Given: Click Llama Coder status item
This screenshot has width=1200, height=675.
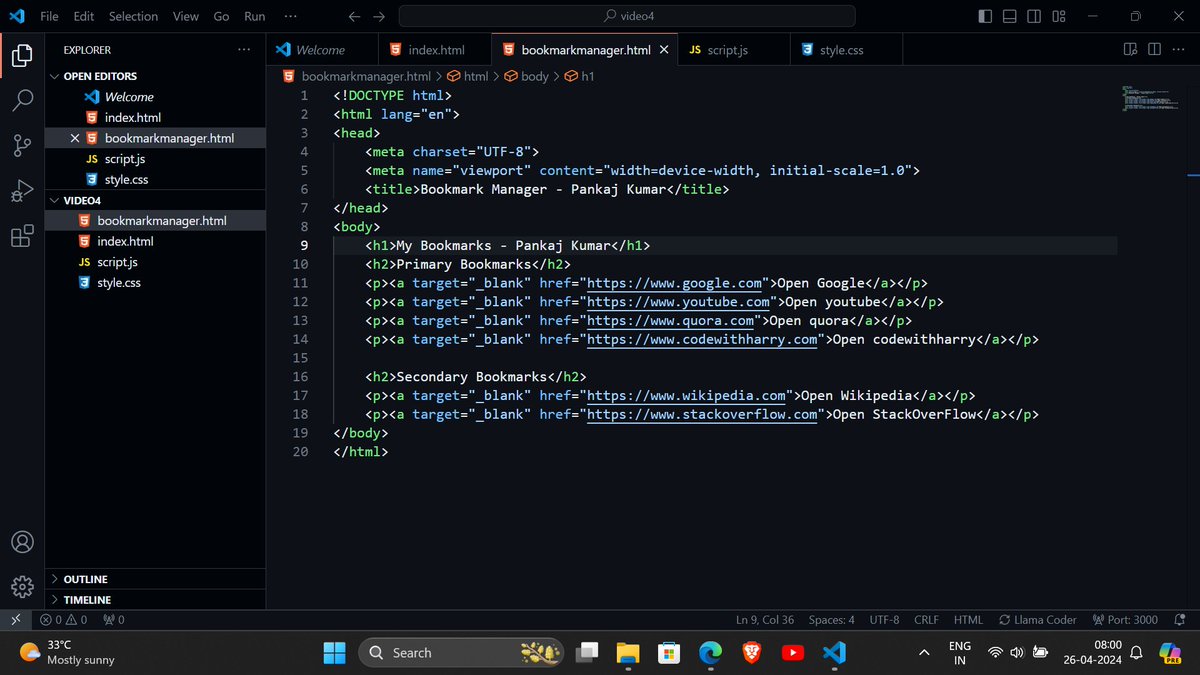Looking at the screenshot, I should click(x=1038, y=620).
